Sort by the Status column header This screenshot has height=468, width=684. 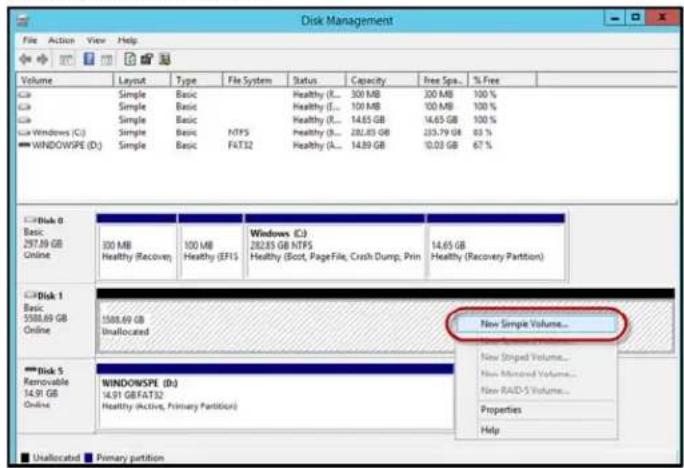click(317, 80)
